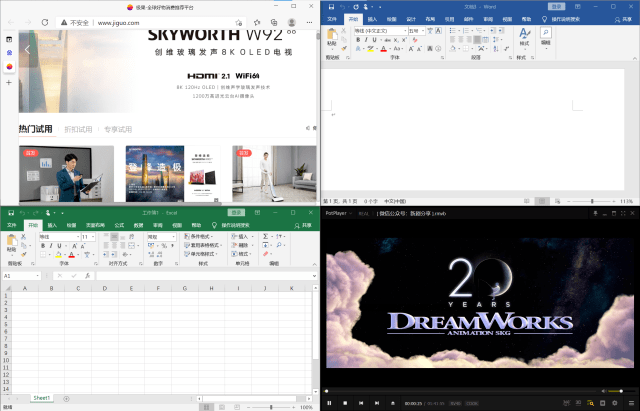640x411 pixels.
Task: Open the Insert tab in Word
Action: [372, 19]
